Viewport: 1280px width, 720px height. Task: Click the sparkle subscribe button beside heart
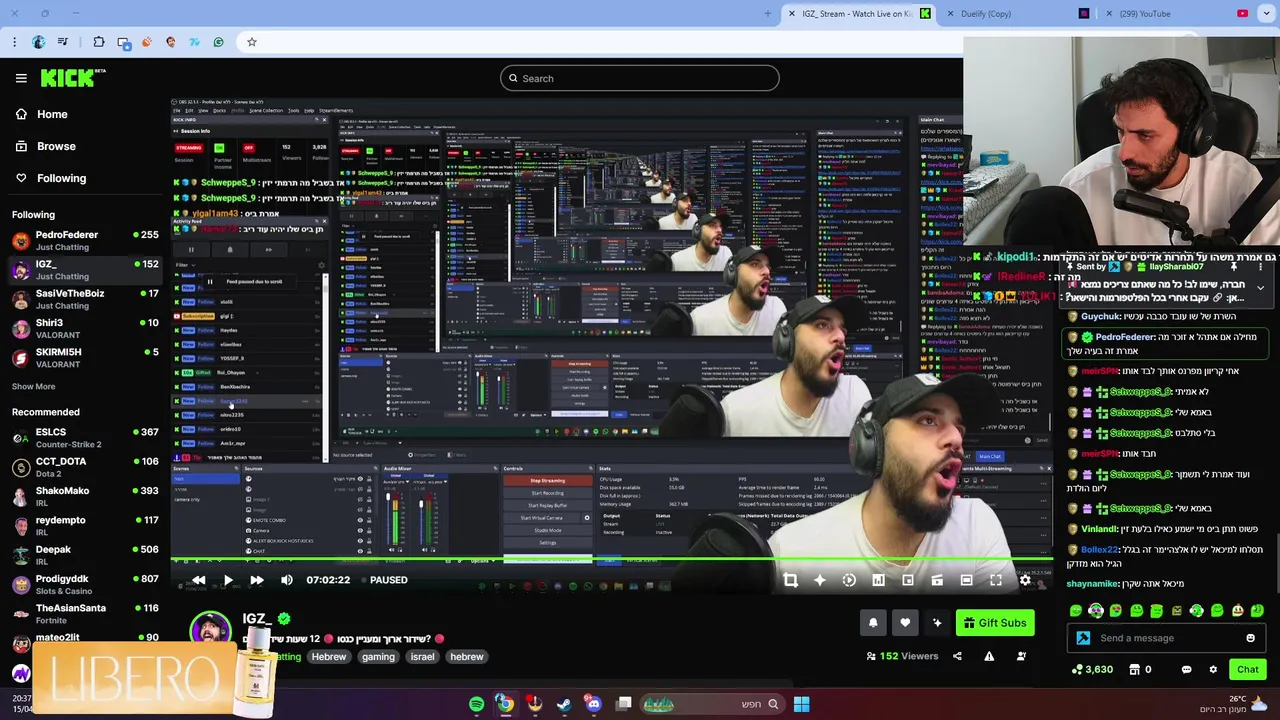point(937,623)
